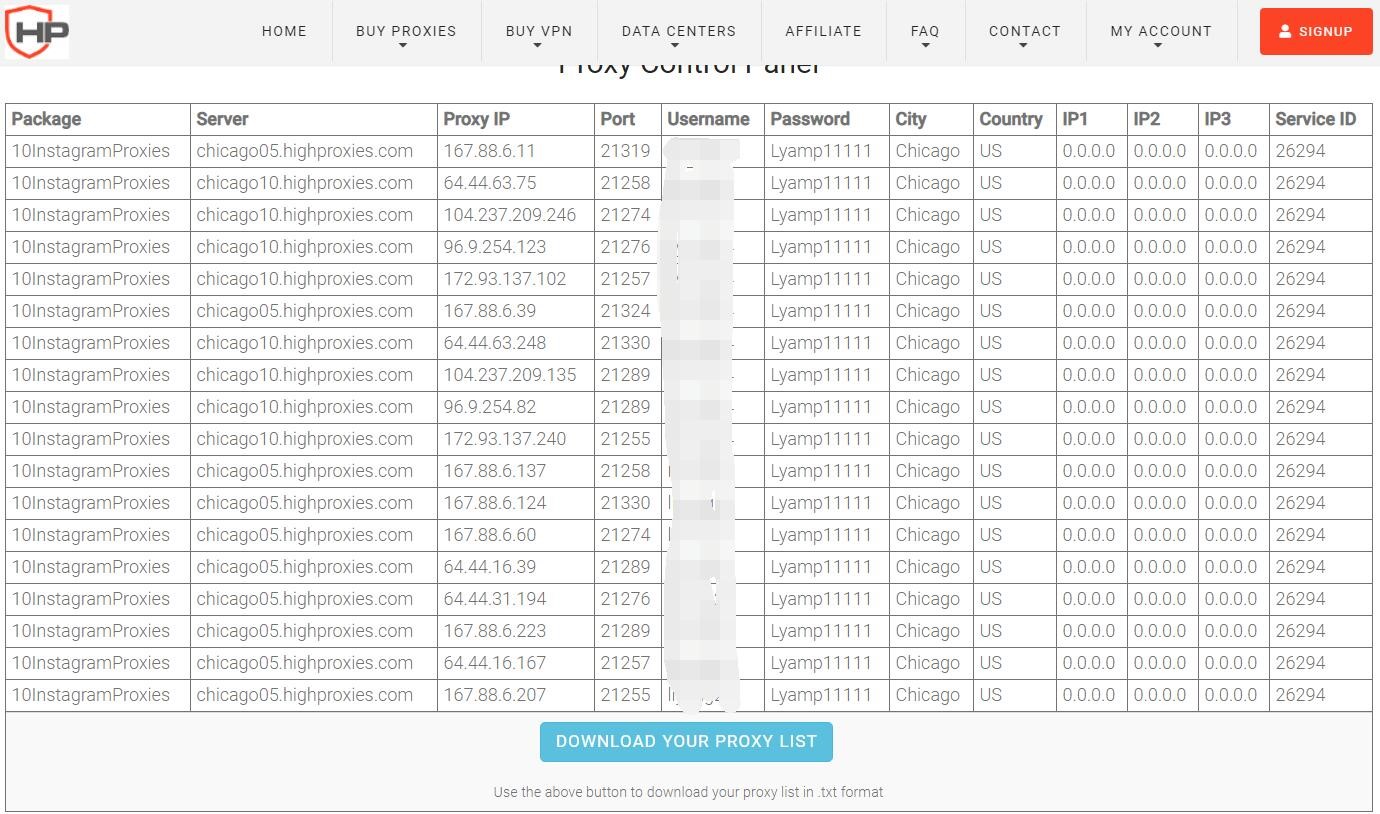Viewport: 1380px width, 814px height.
Task: Expand the DATA CENTERS dropdown arrow
Action: pyautogui.click(x=675, y=45)
